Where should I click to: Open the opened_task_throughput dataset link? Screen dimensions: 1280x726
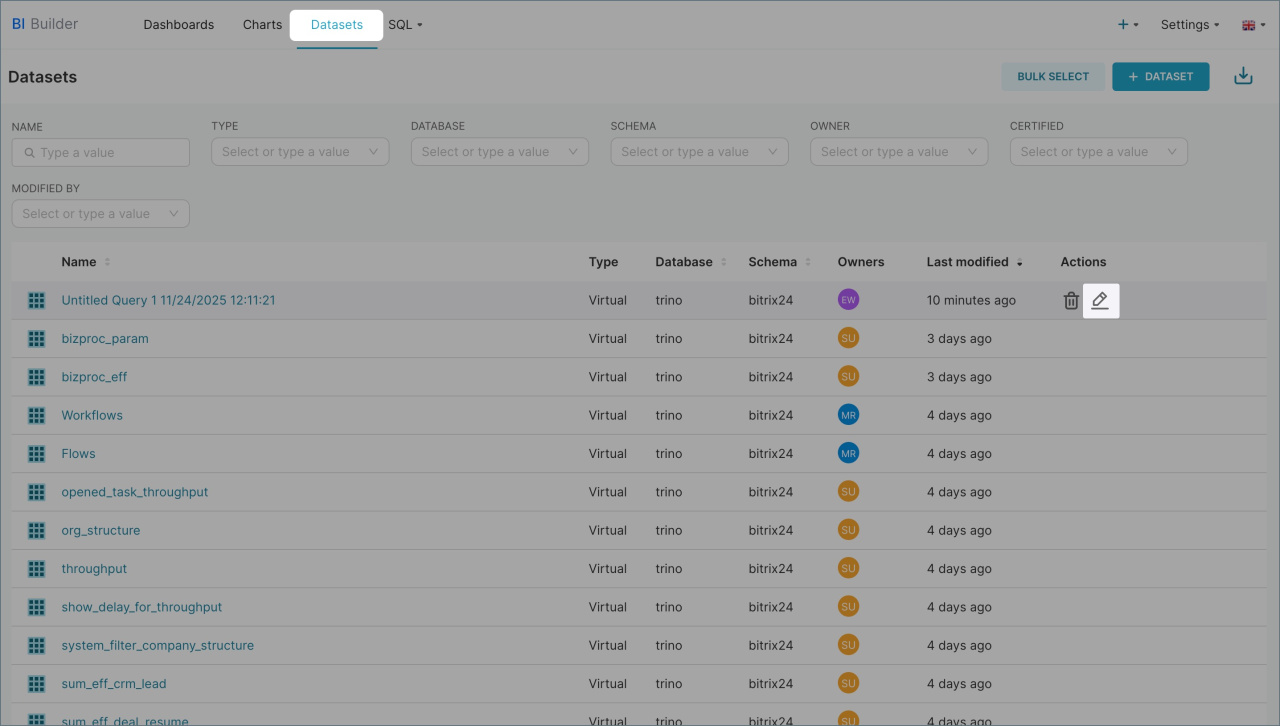(135, 492)
